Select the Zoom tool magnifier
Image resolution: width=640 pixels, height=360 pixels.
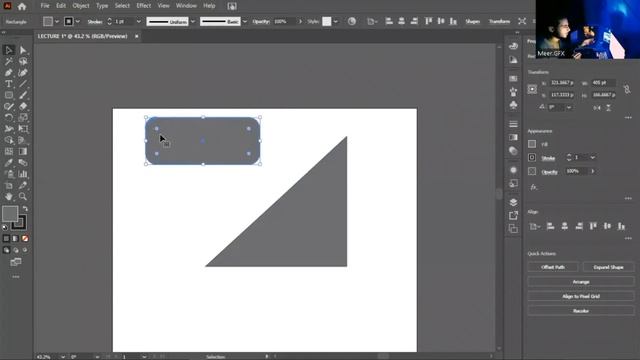pos(23,197)
